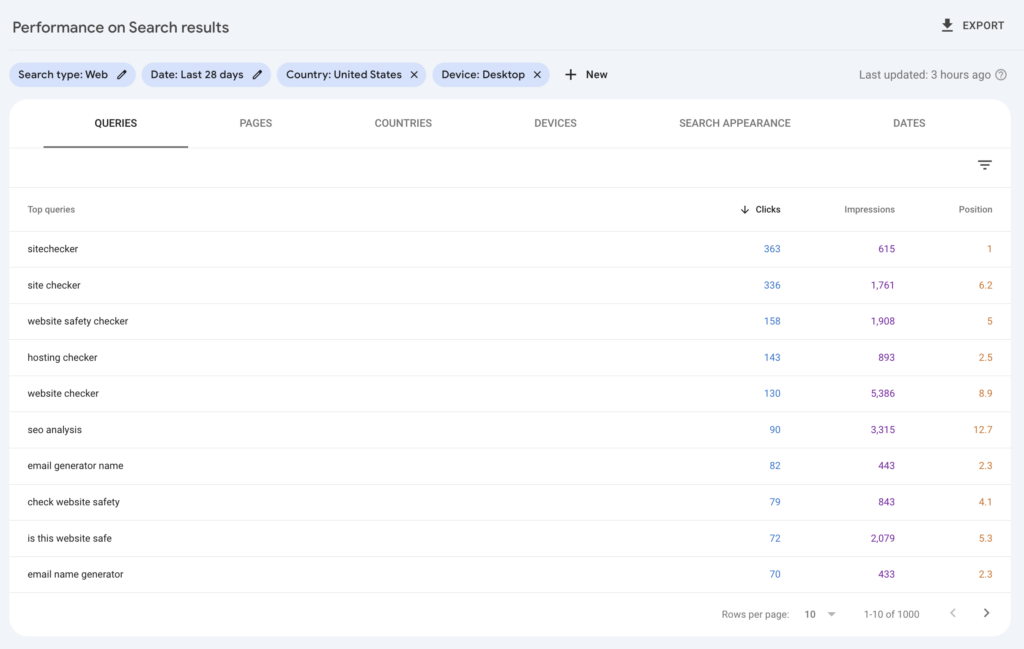
Task: Expand the Rows per page dropdown
Action: coord(820,614)
